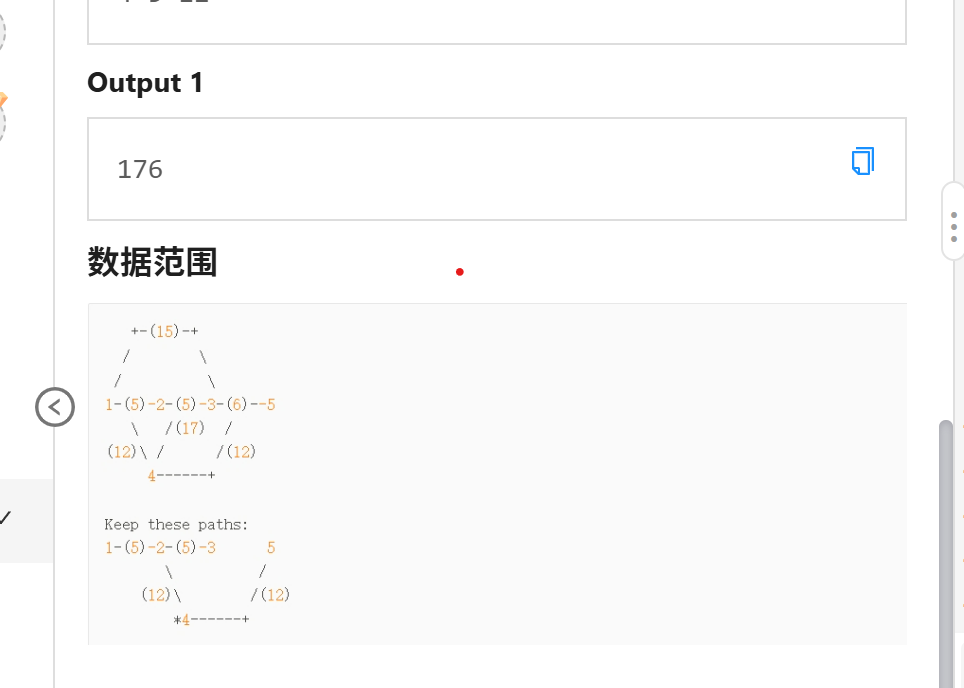Viewport: 964px width, 688px height.
Task: Click the Keep these paths text
Action: point(176,524)
